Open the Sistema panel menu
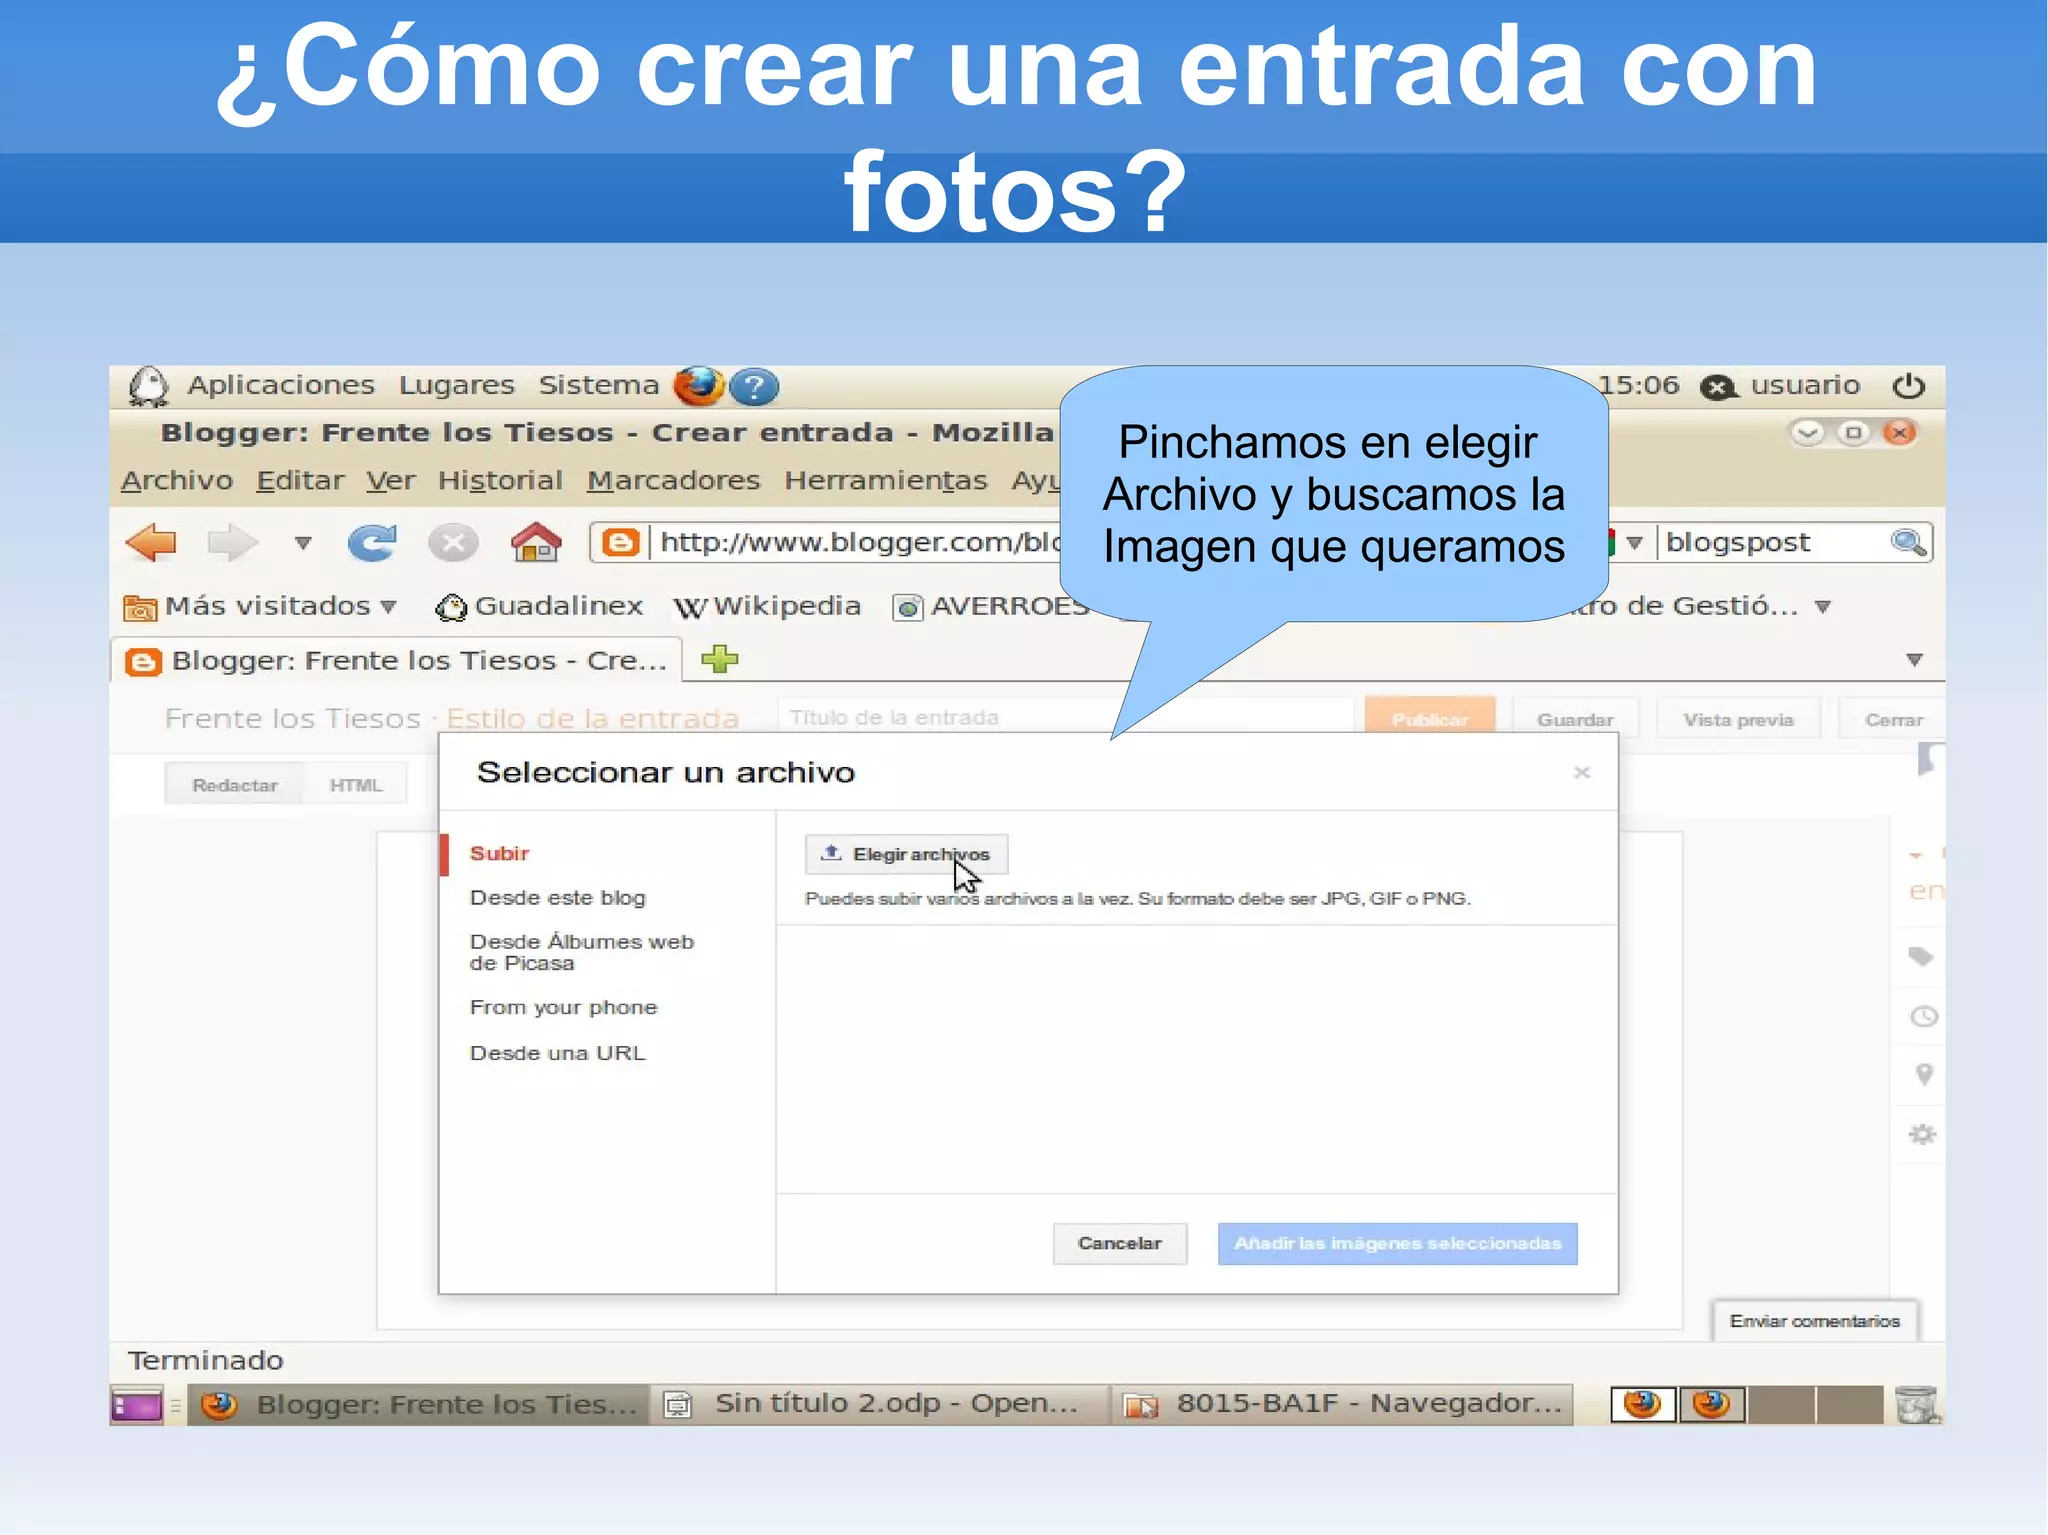The height and width of the screenshot is (1535, 2048). pos(599,385)
